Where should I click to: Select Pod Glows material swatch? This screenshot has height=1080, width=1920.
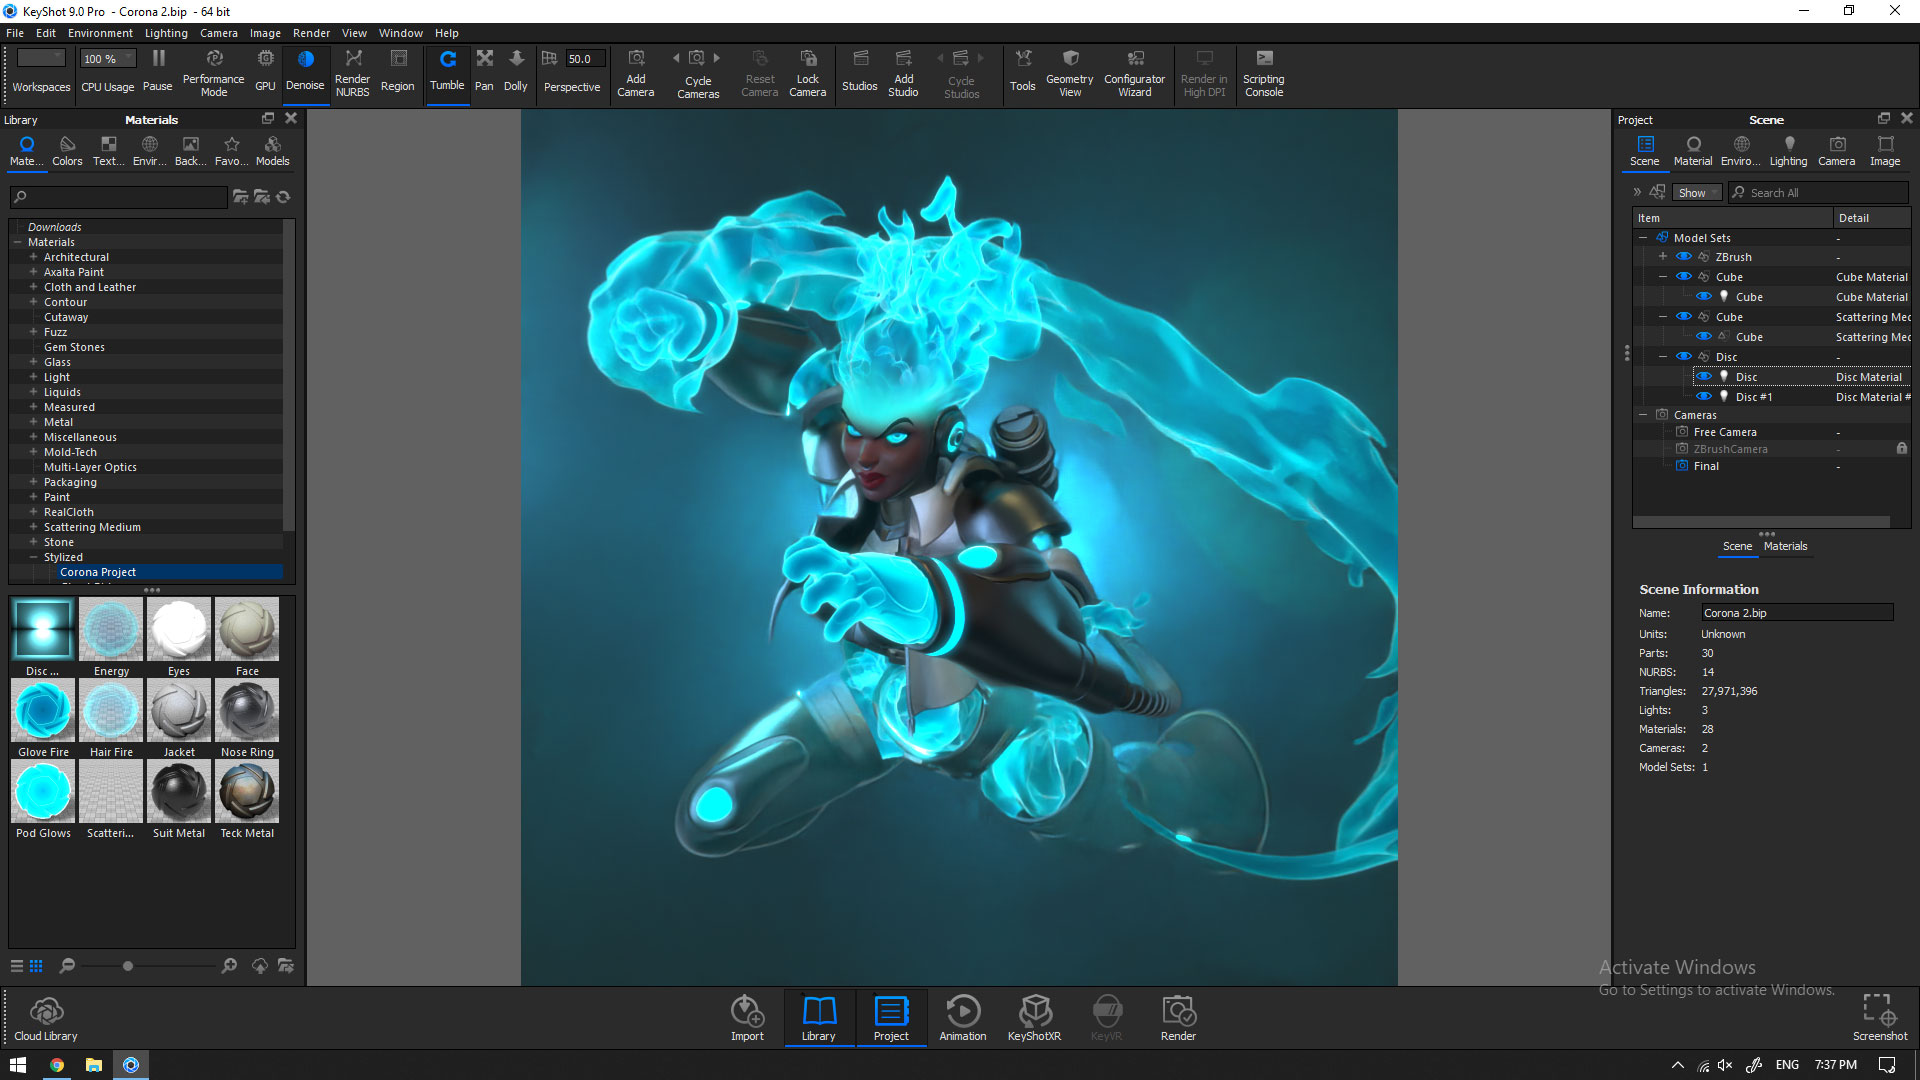click(43, 792)
